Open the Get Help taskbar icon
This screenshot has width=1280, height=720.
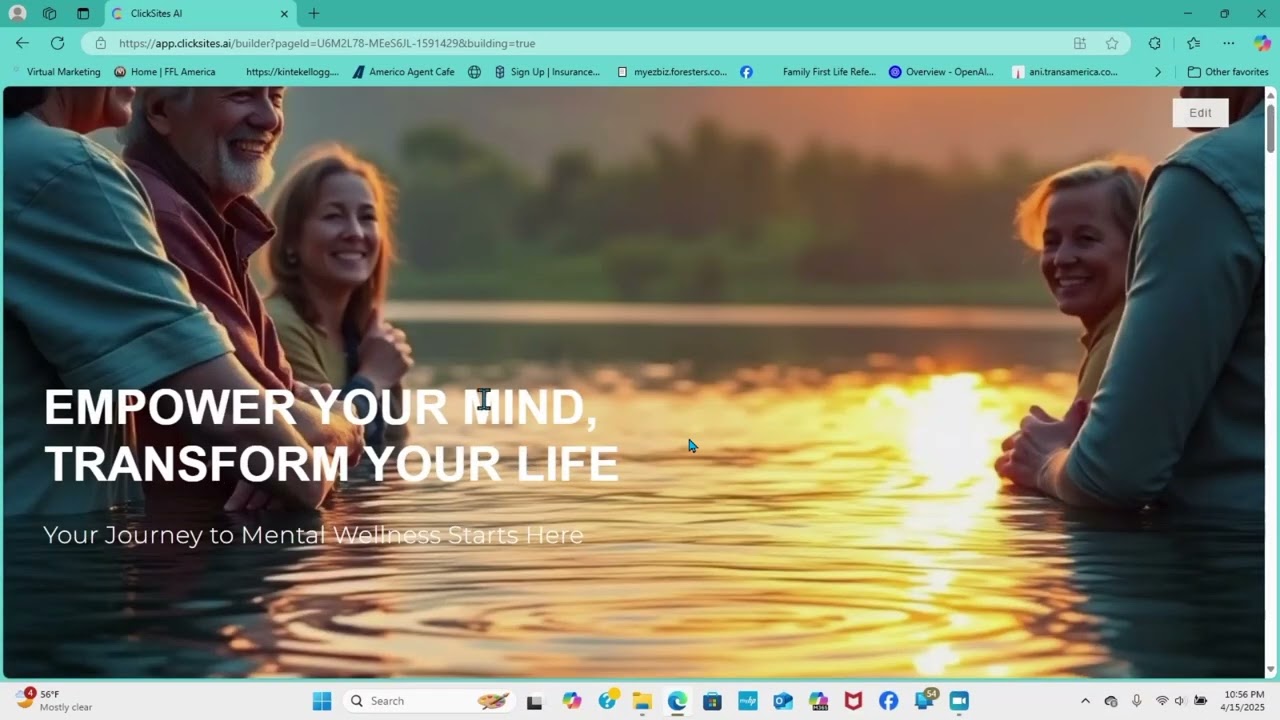(608, 700)
